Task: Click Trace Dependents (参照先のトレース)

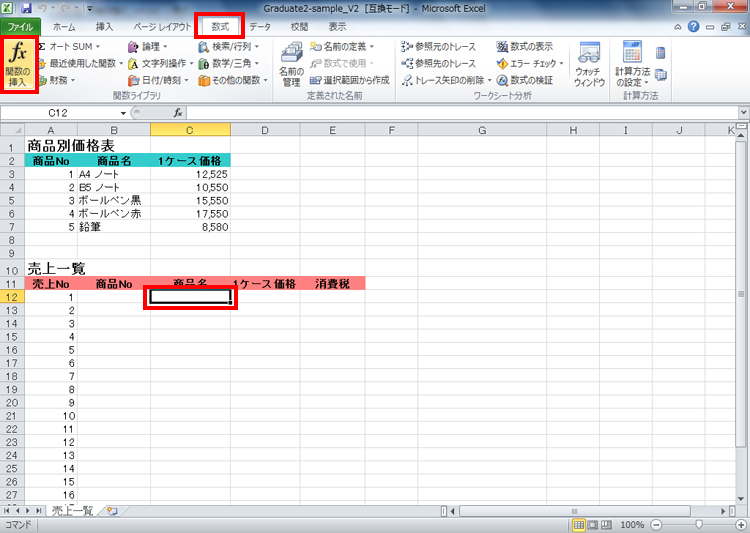Action: click(x=439, y=63)
